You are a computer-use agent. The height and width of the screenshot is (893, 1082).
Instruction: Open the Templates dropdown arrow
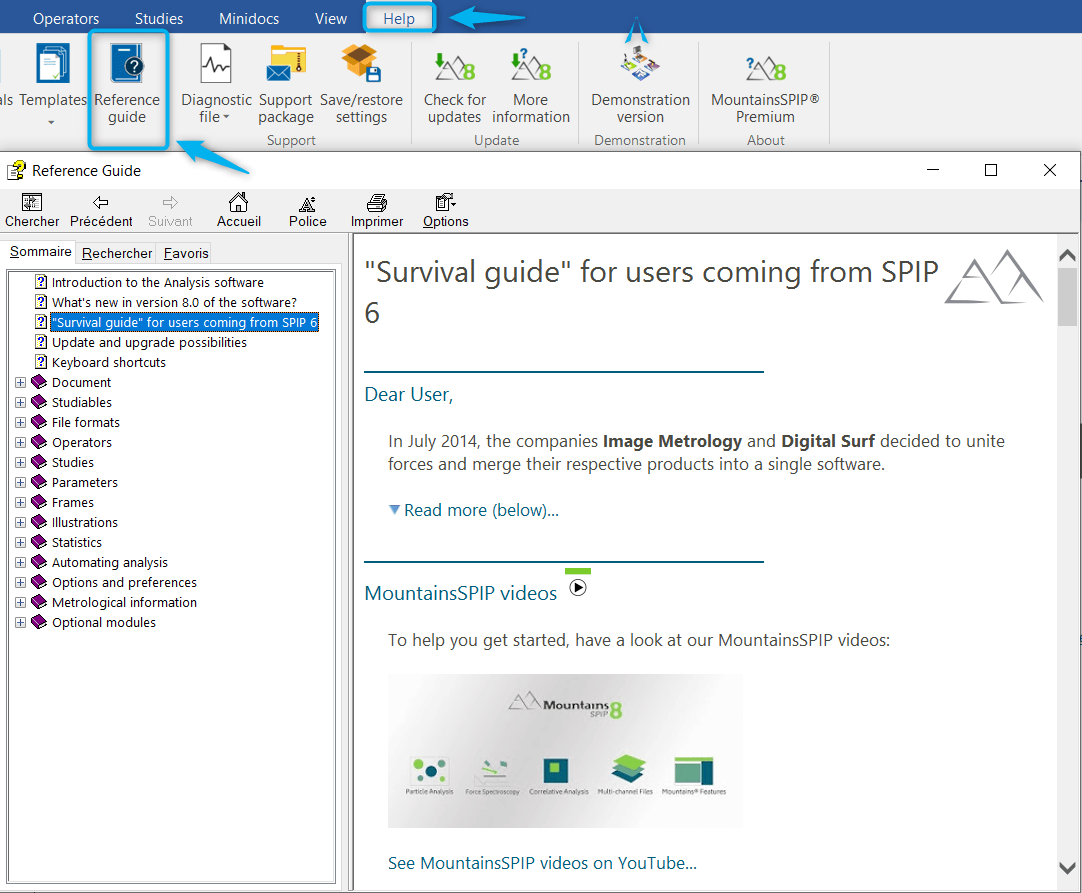tap(51, 123)
